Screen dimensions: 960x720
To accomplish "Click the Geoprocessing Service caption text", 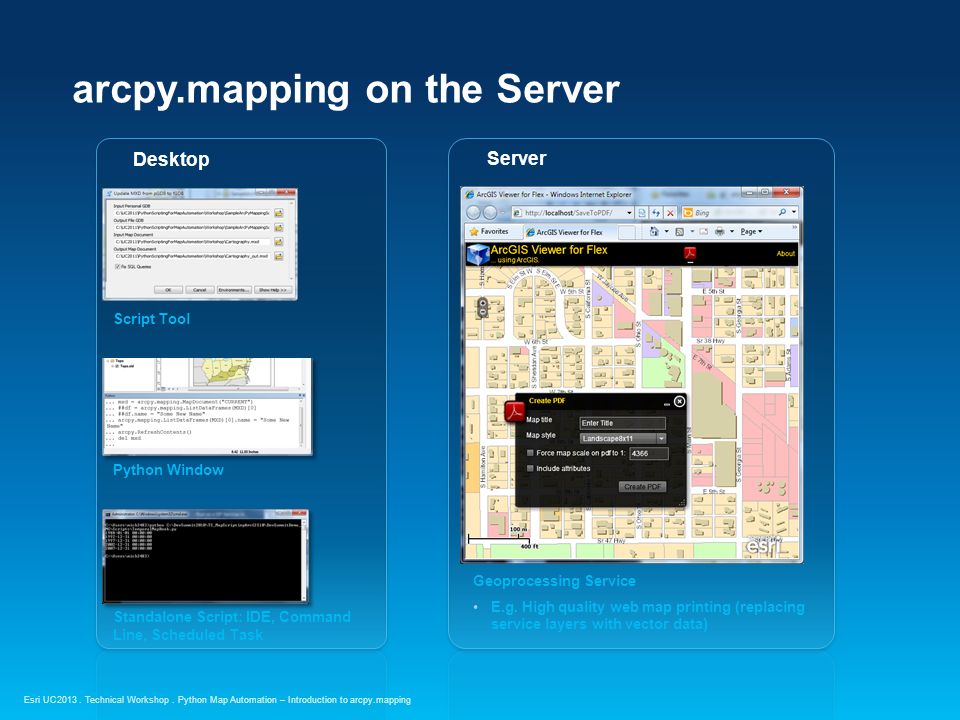I will [554, 580].
